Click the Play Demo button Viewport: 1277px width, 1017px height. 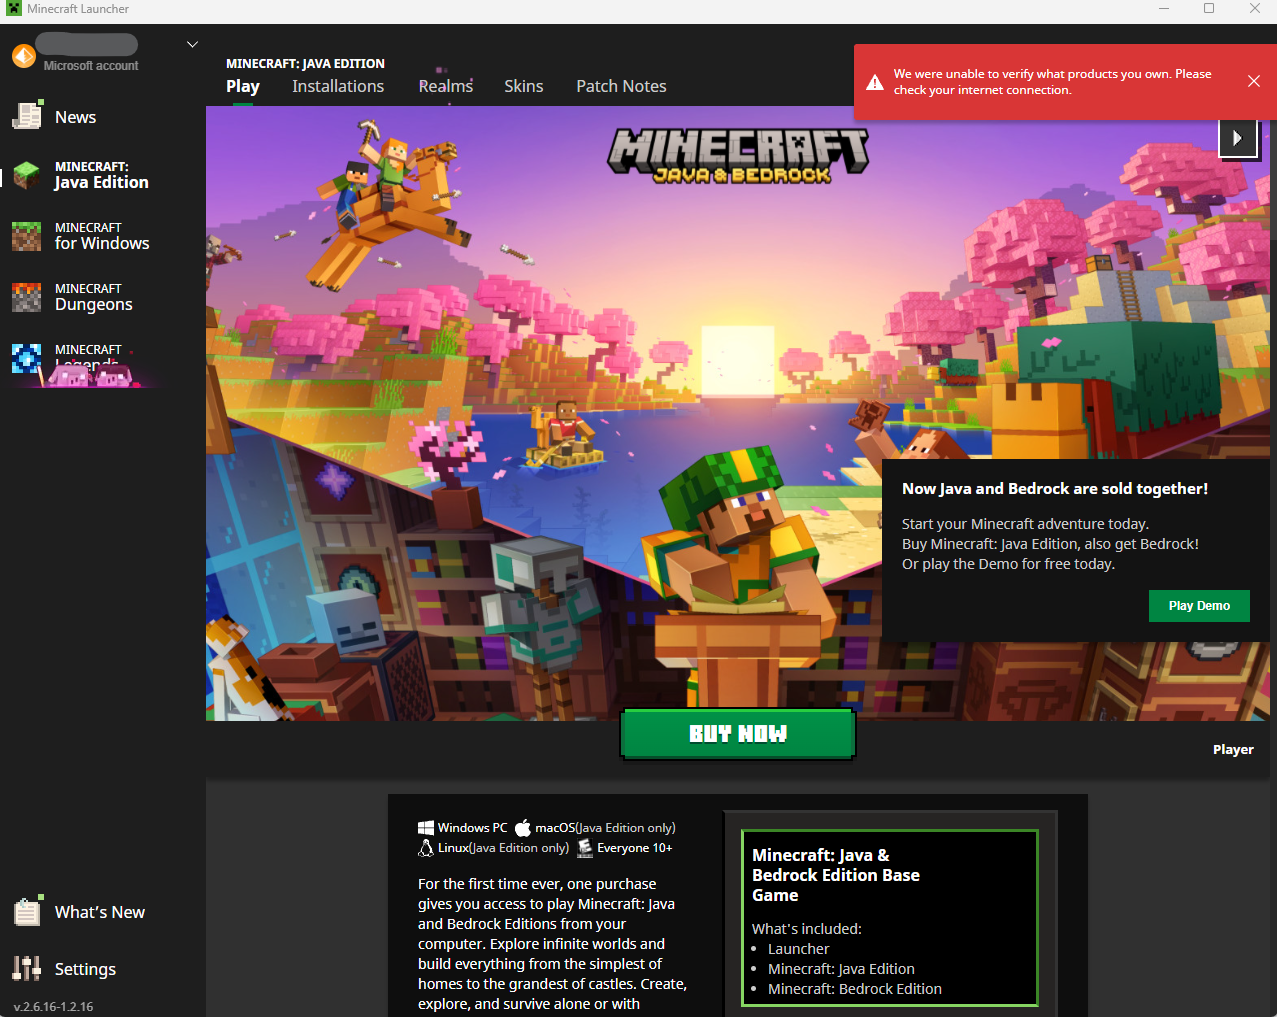pos(1199,606)
